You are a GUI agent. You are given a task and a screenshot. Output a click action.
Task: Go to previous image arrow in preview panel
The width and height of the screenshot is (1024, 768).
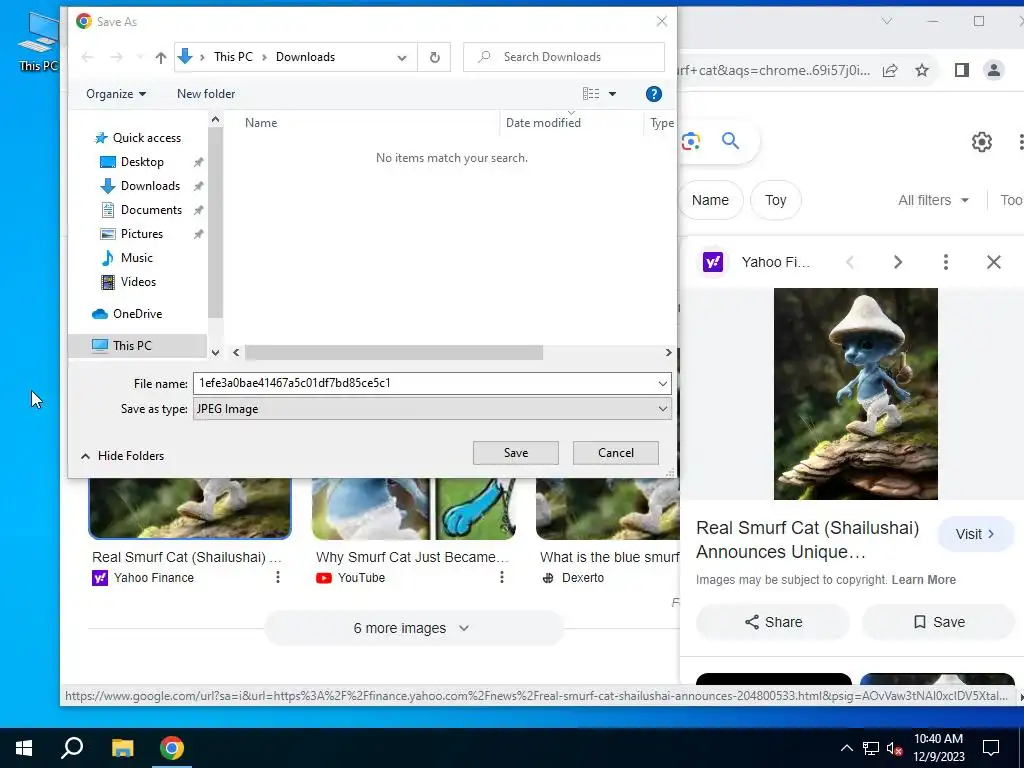click(x=850, y=263)
